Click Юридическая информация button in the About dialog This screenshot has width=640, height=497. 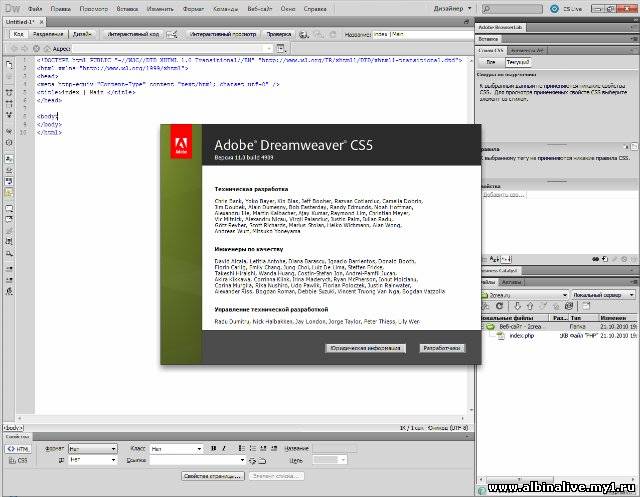click(x=365, y=348)
